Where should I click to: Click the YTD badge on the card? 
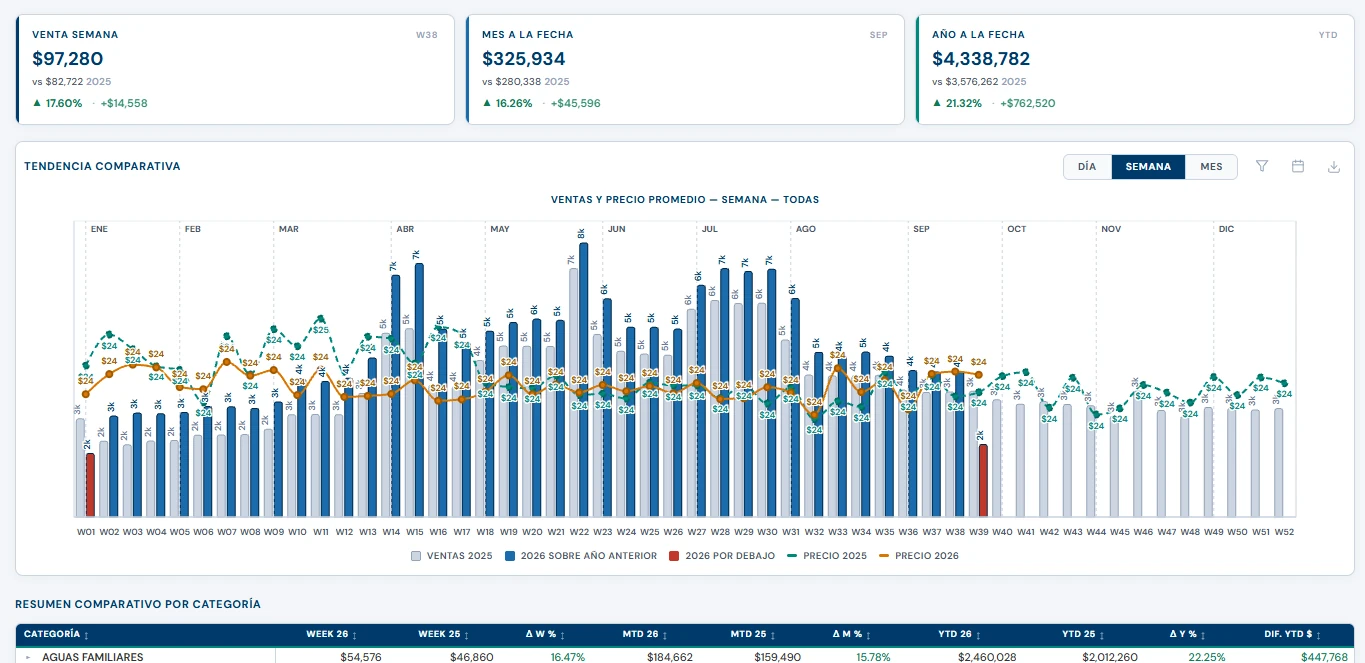click(x=1328, y=35)
